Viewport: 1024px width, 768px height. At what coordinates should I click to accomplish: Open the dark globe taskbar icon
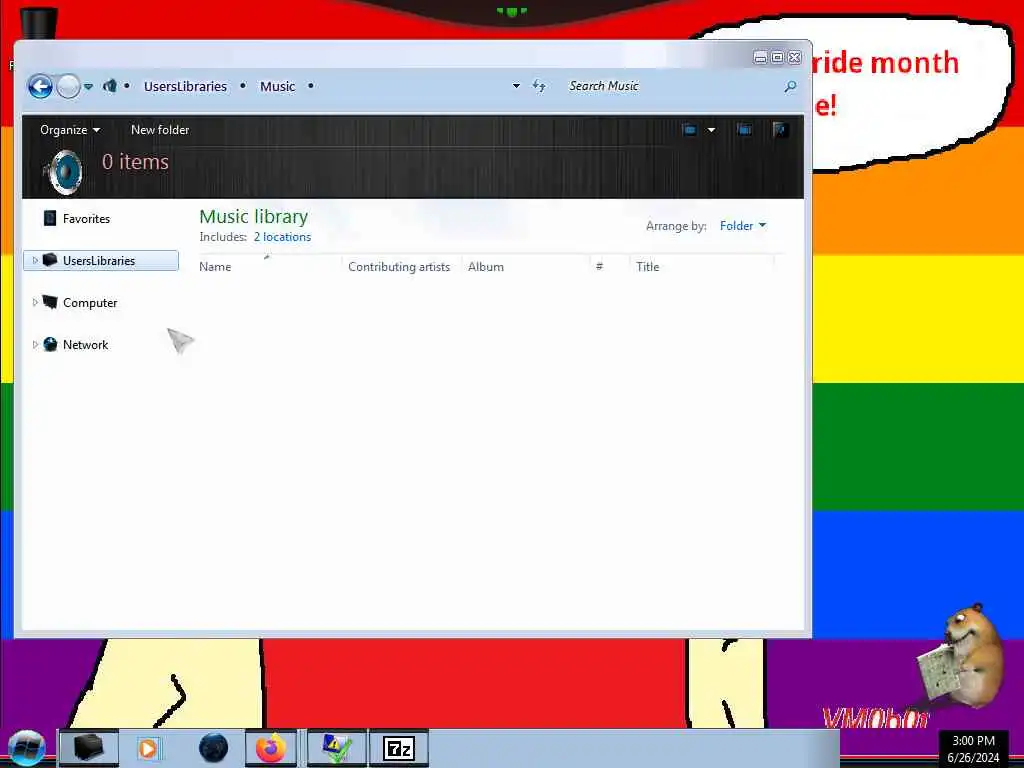[x=214, y=748]
